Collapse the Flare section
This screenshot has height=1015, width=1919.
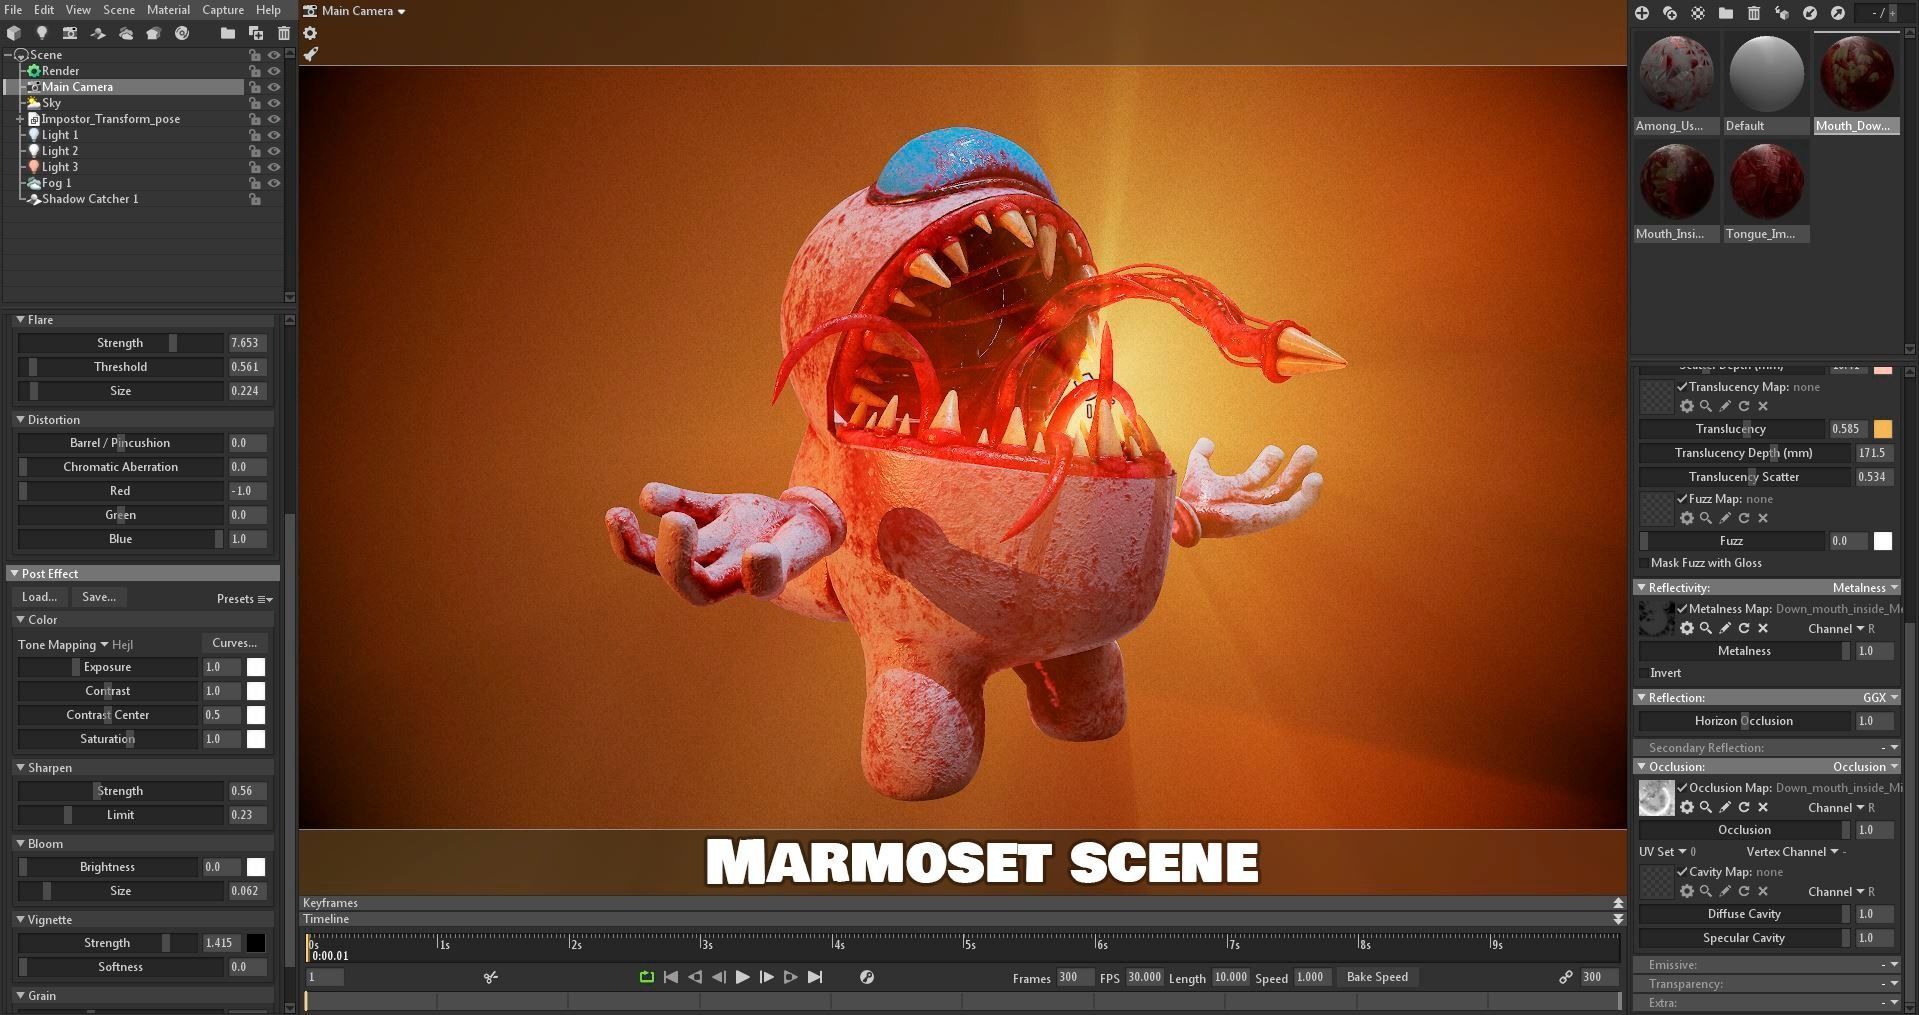(20, 320)
